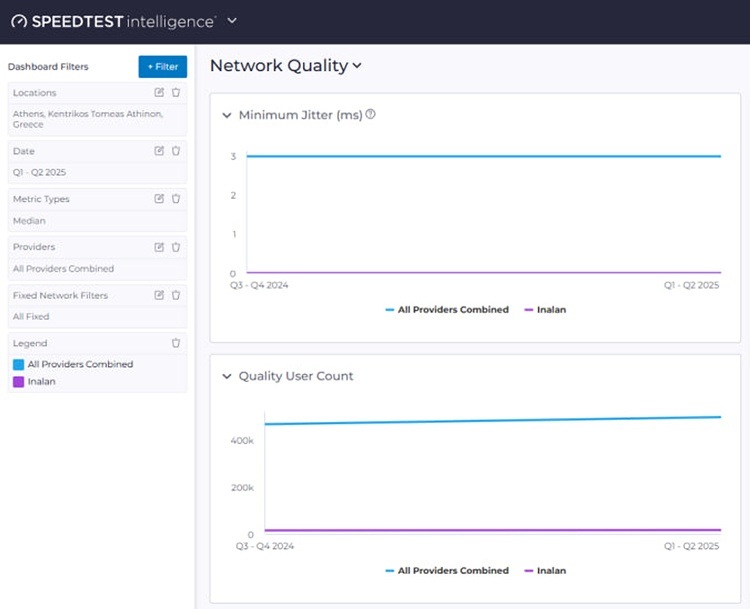Open Speedtest Intelligence product menu chevron
The height and width of the screenshot is (609, 750).
(233, 21)
